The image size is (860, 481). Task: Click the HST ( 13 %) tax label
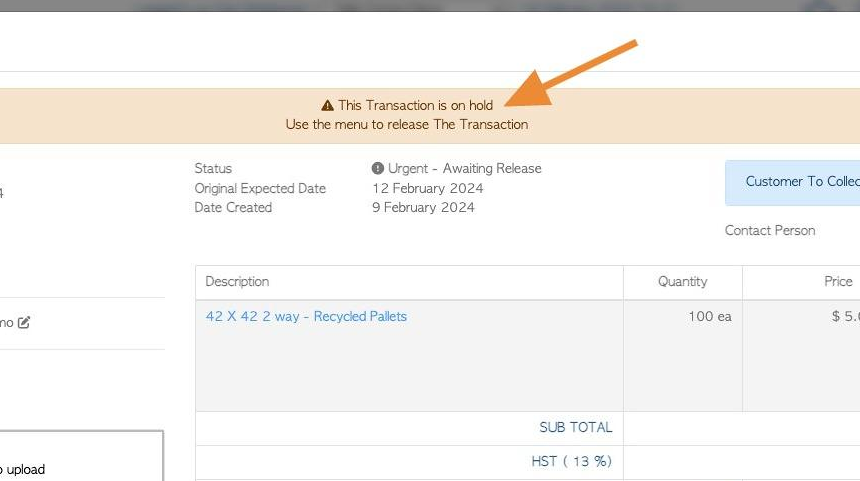[x=571, y=461]
